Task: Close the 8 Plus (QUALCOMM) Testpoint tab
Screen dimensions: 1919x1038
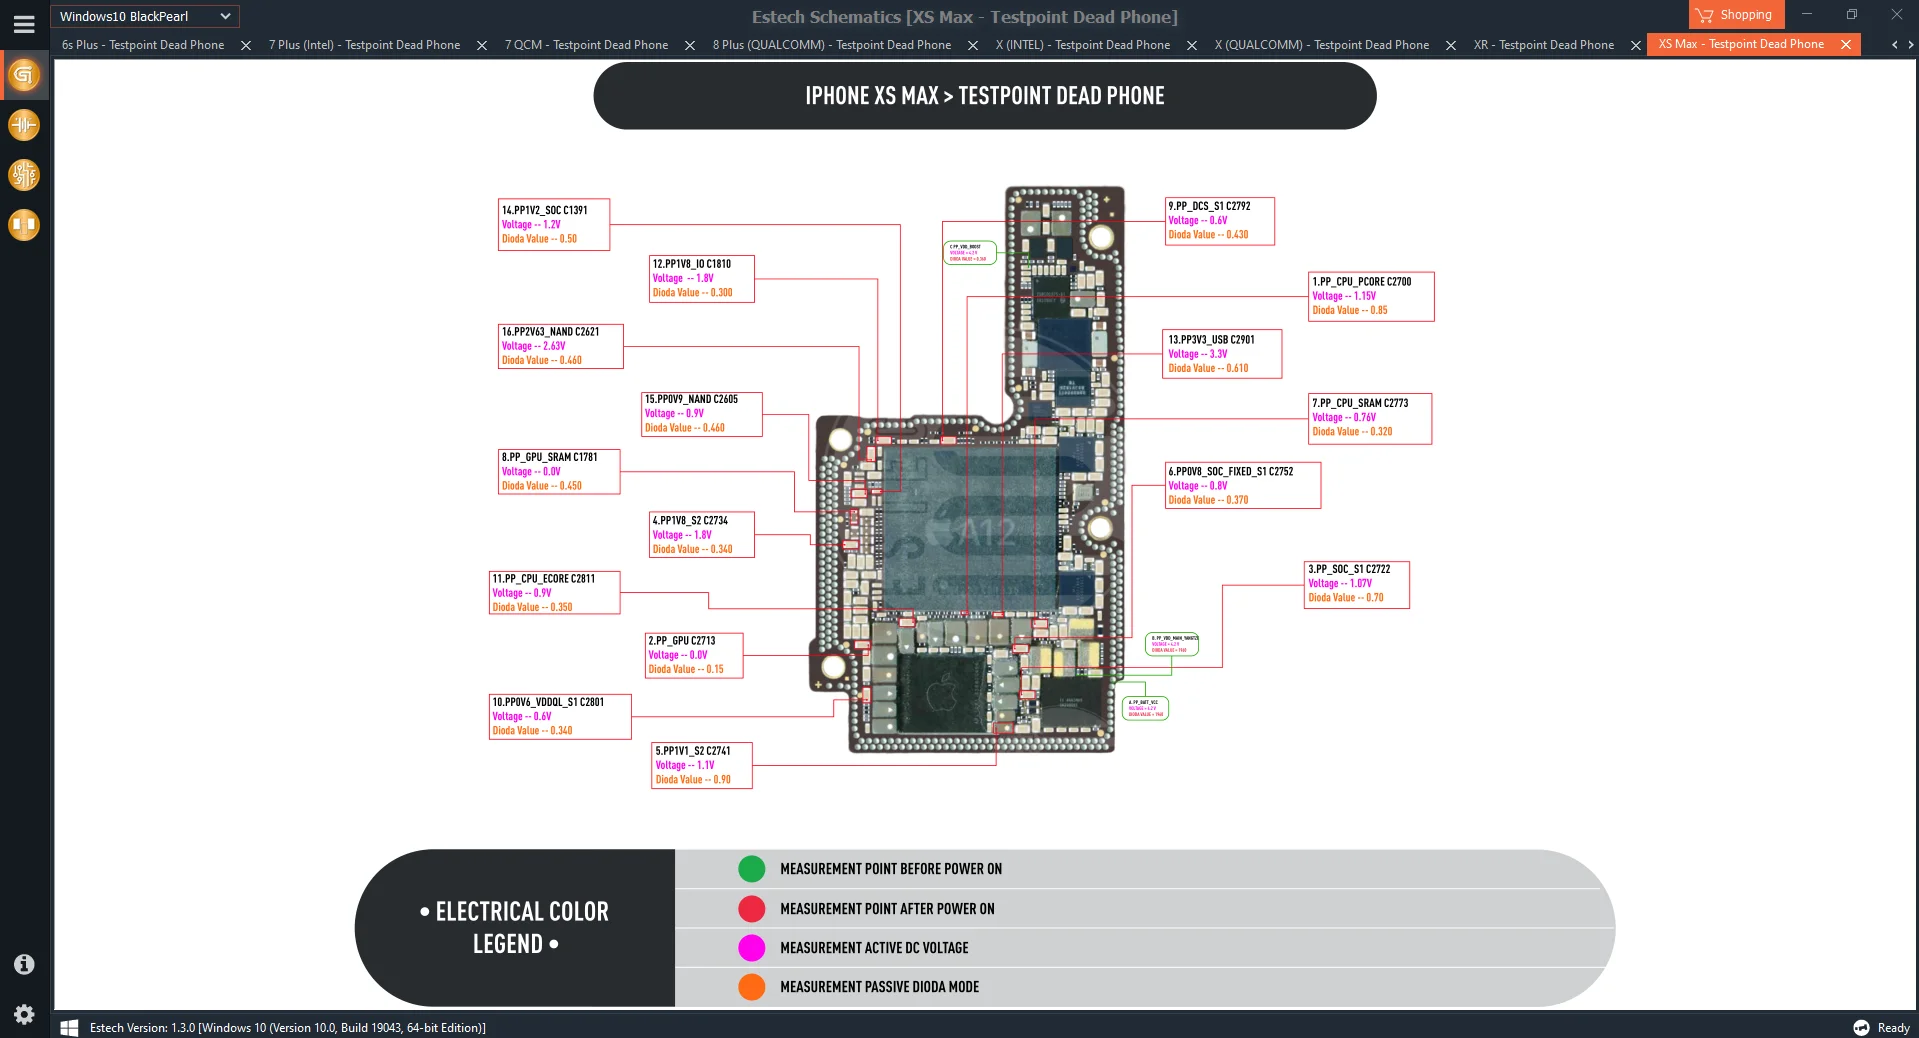Action: pyautogui.click(x=972, y=46)
